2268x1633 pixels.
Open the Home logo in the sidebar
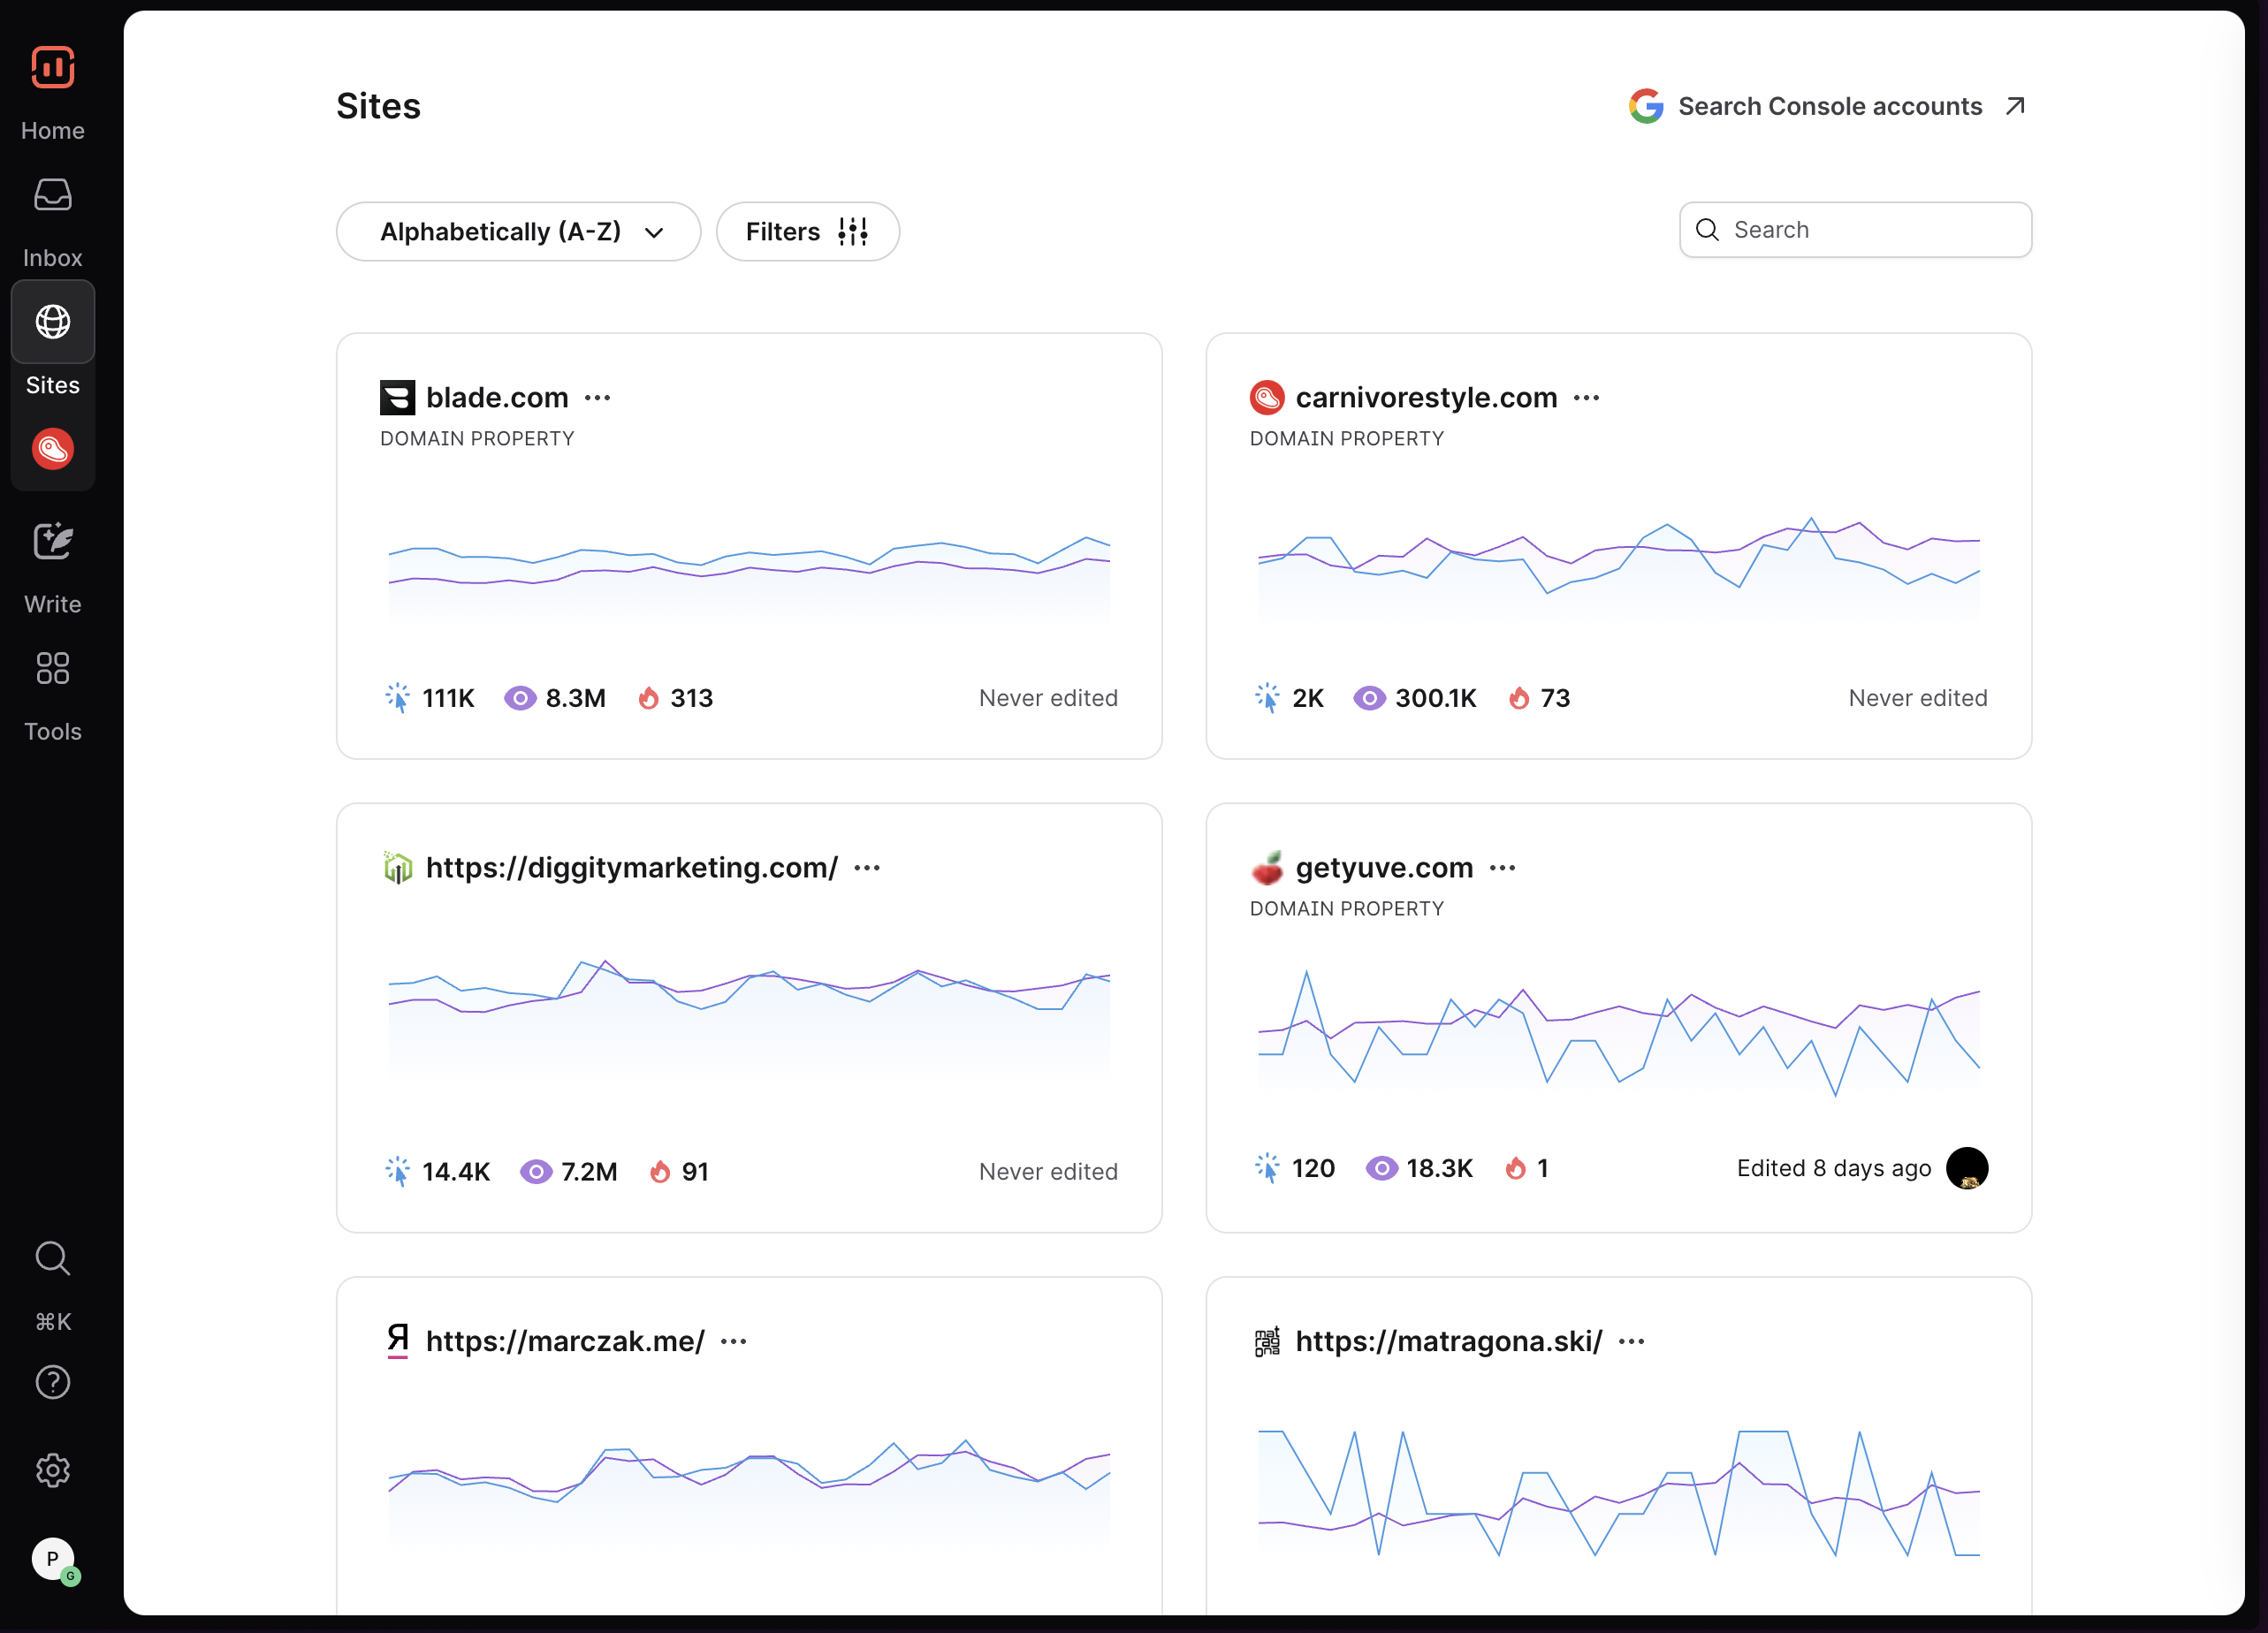(x=52, y=68)
